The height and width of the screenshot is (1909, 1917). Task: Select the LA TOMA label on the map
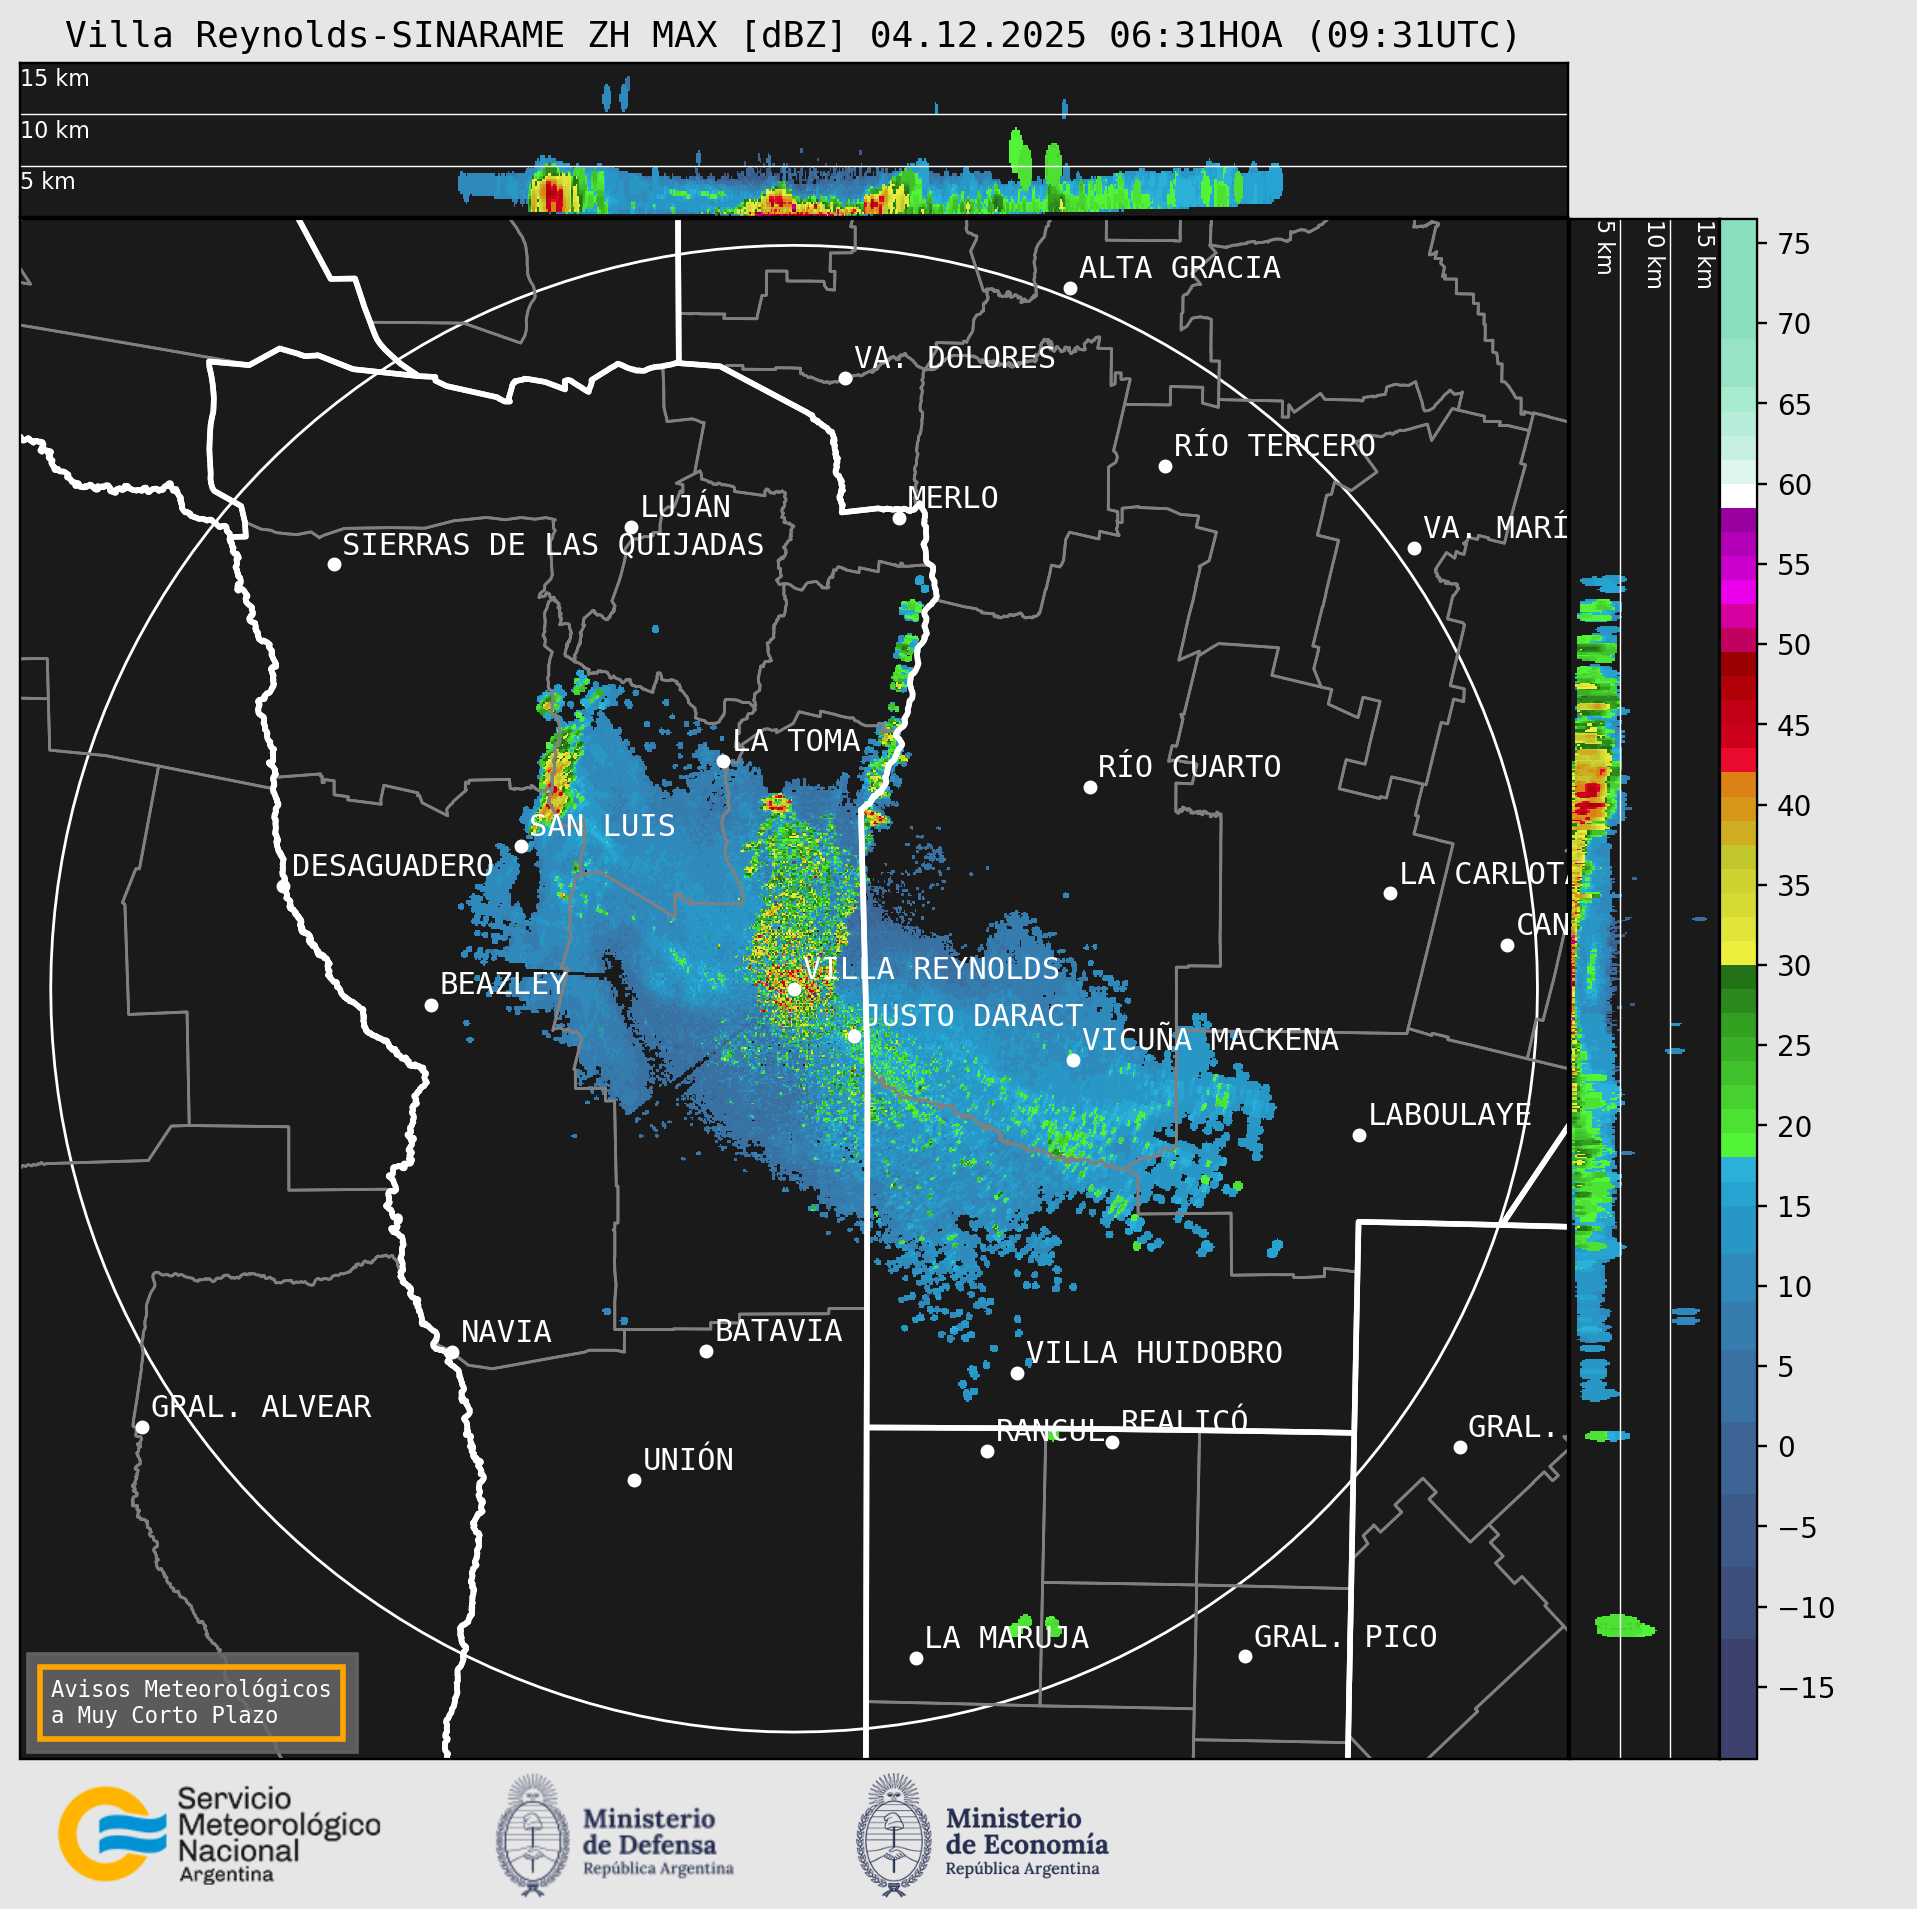(796, 740)
